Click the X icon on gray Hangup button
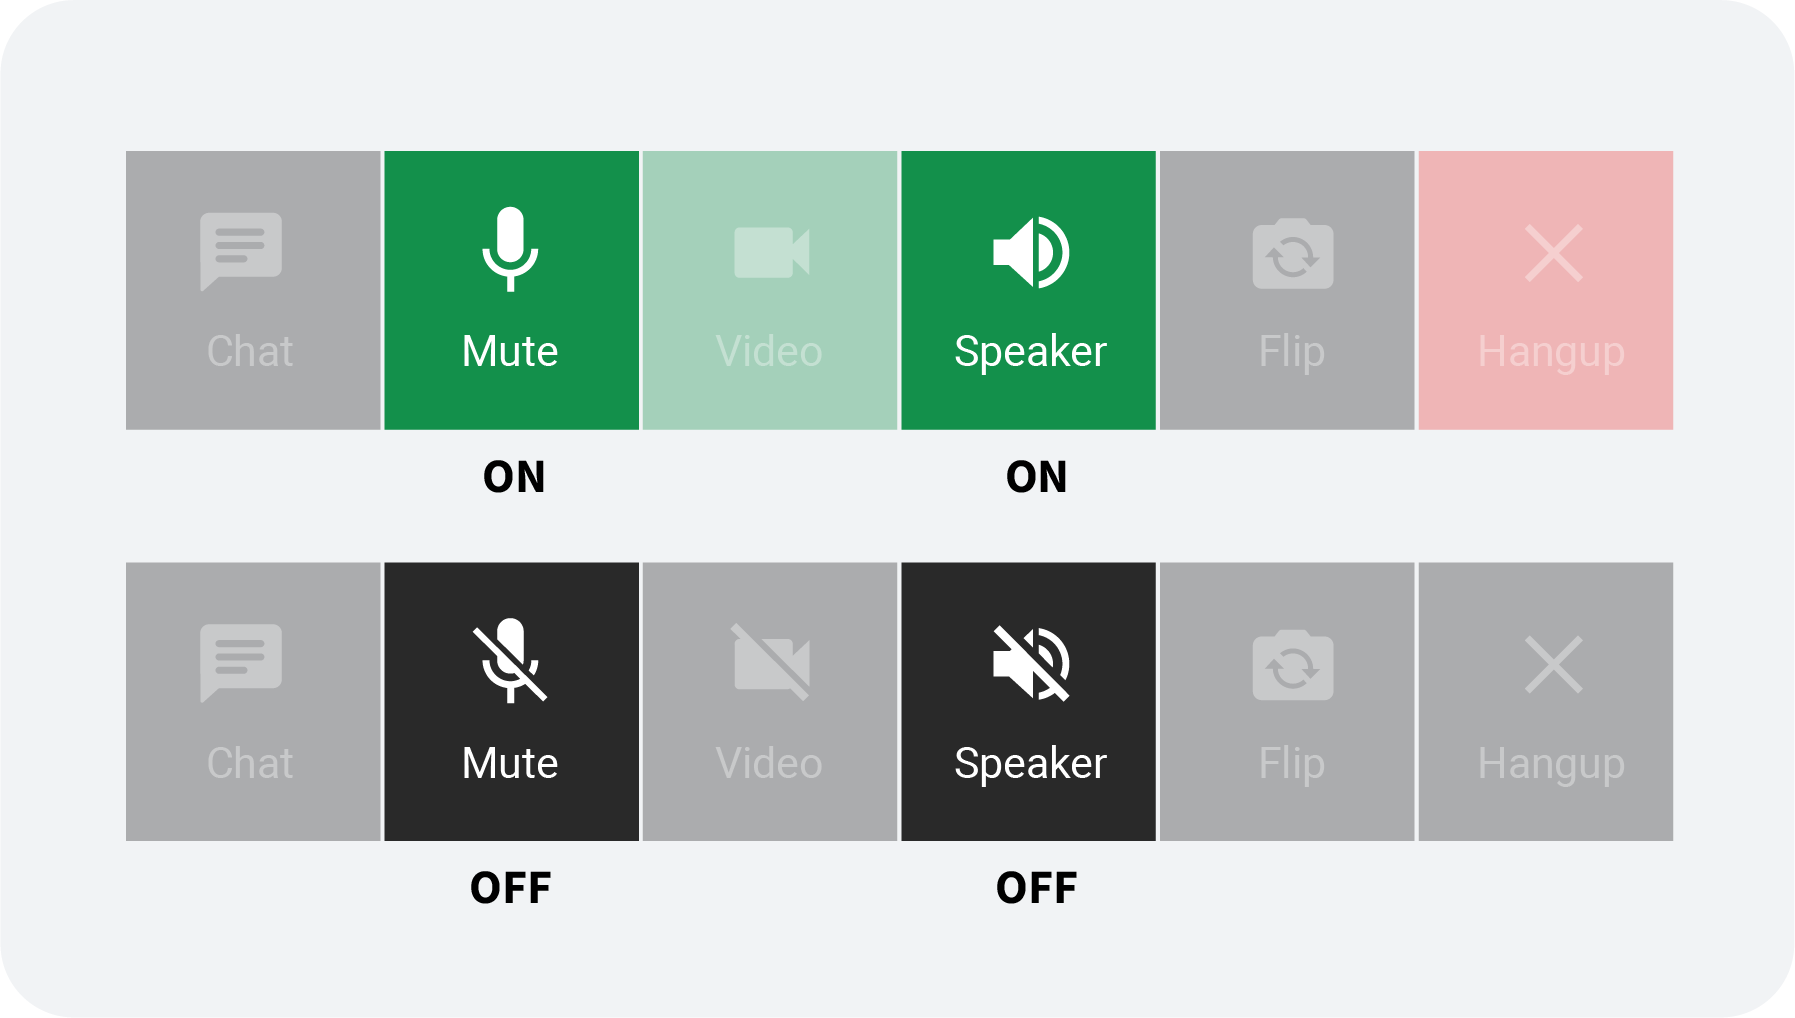The width and height of the screenshot is (1795, 1018). (1553, 664)
